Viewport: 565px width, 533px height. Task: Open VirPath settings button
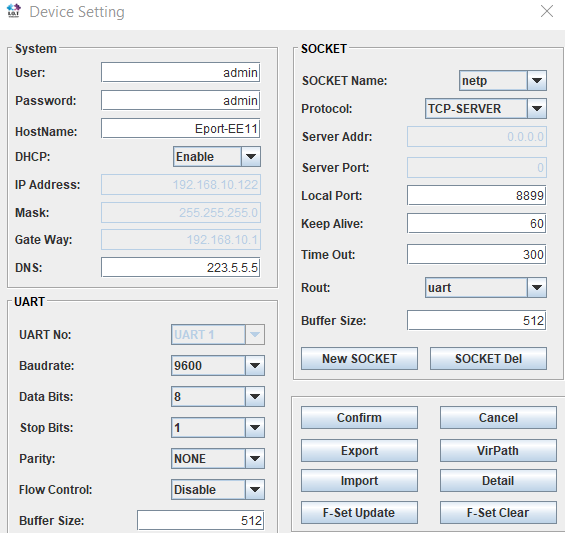[x=498, y=450]
